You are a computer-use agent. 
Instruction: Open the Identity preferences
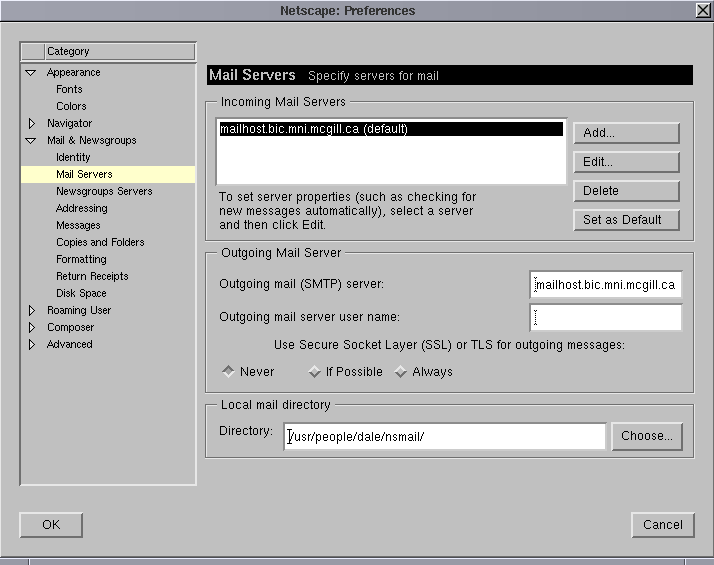(73, 157)
